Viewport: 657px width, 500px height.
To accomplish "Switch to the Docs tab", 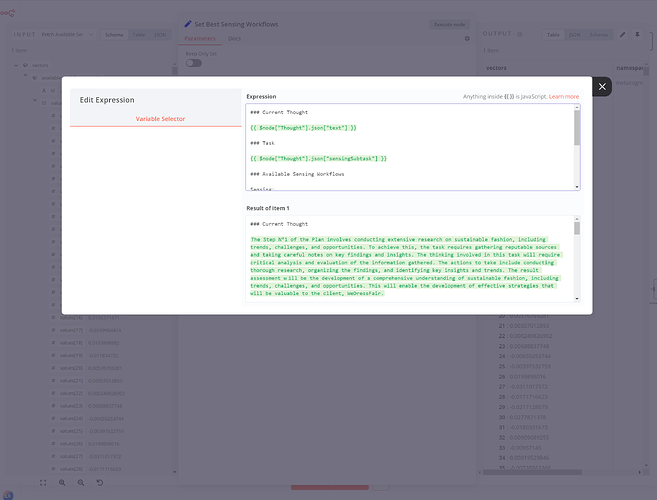I will coord(234,39).
